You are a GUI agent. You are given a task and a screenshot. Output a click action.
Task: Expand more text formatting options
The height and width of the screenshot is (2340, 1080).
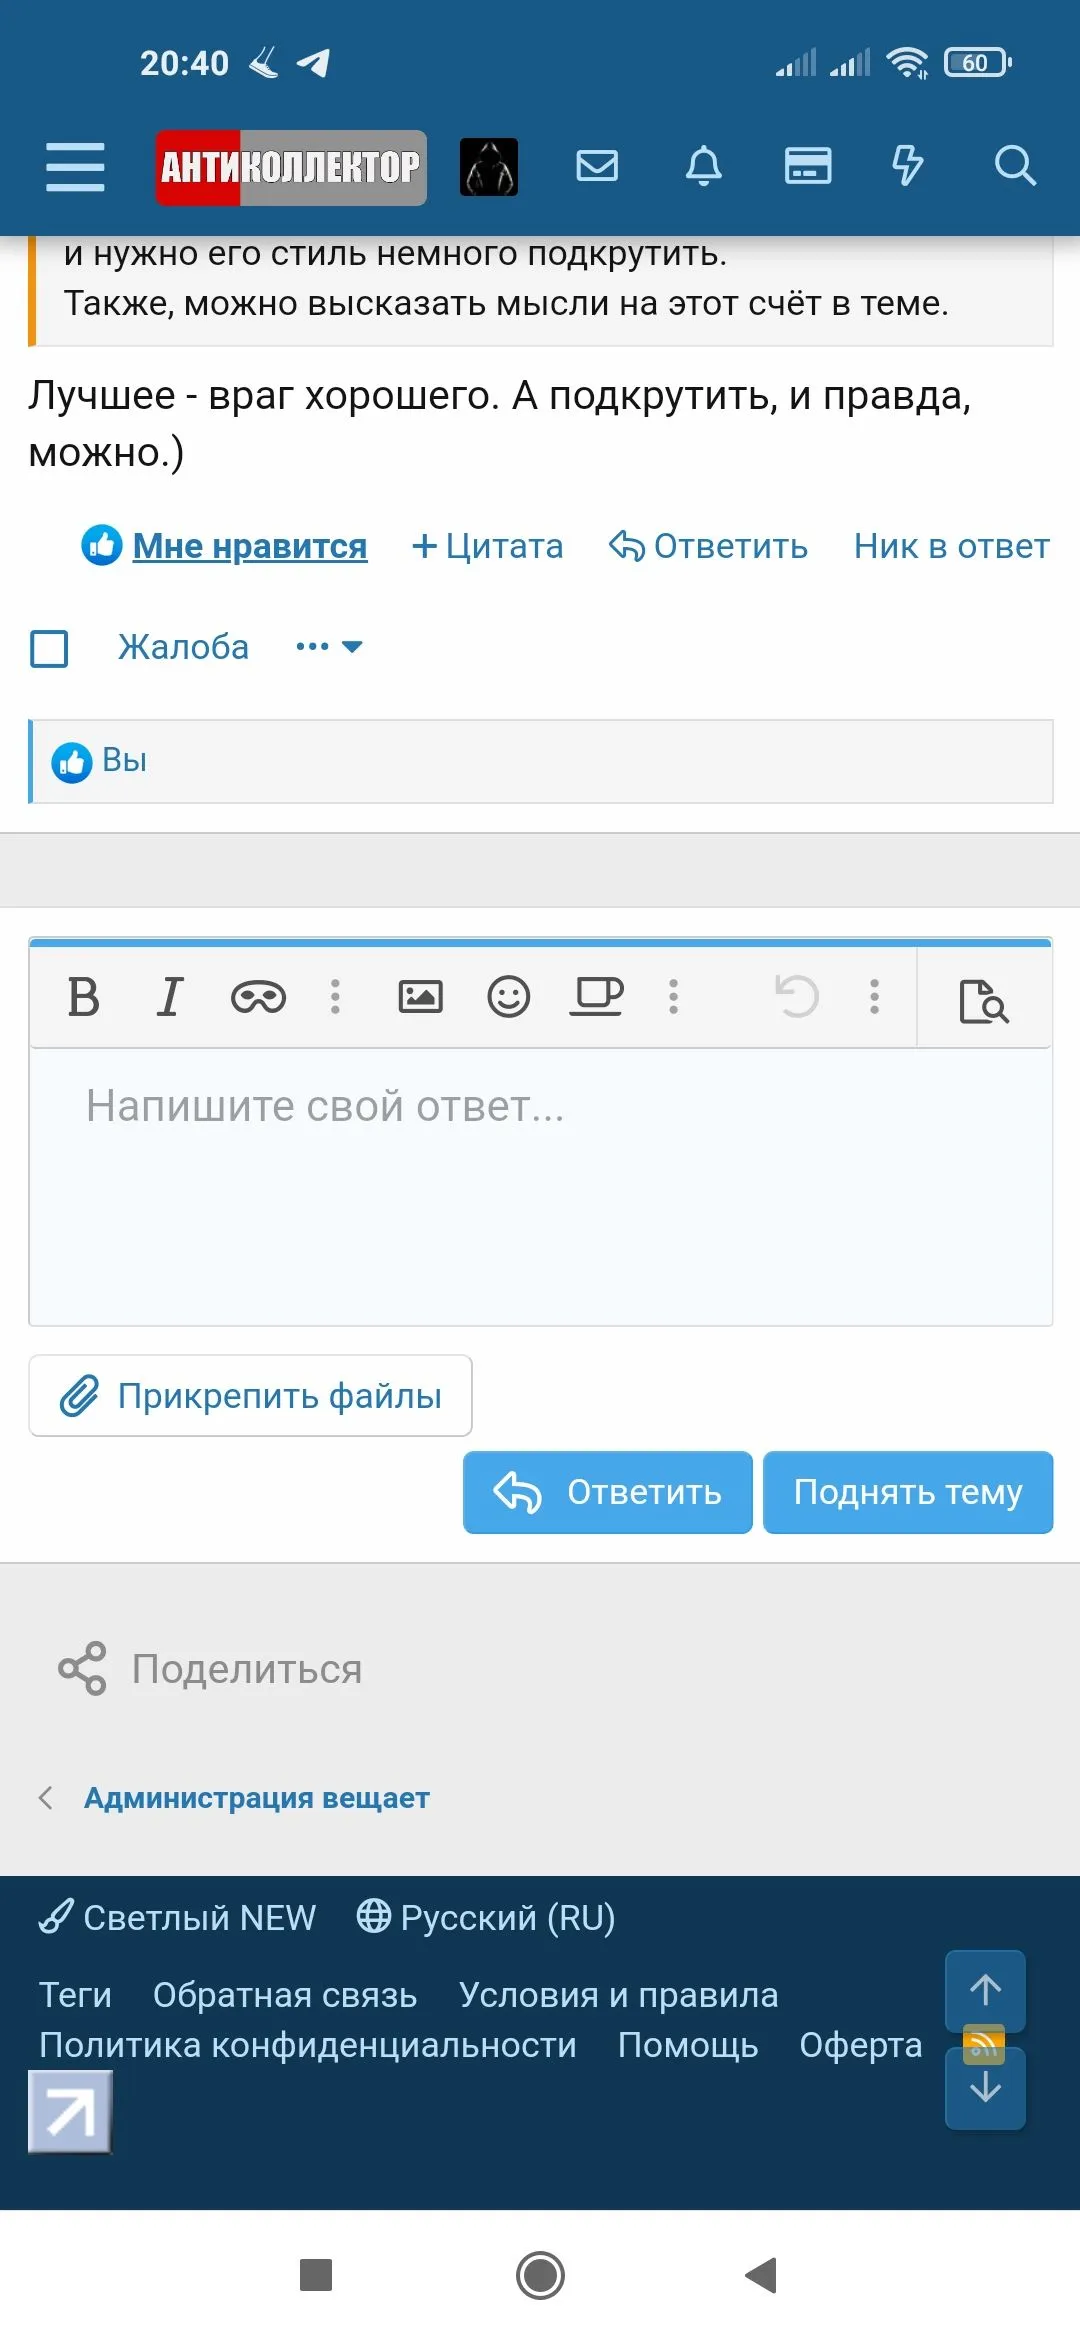coord(336,997)
